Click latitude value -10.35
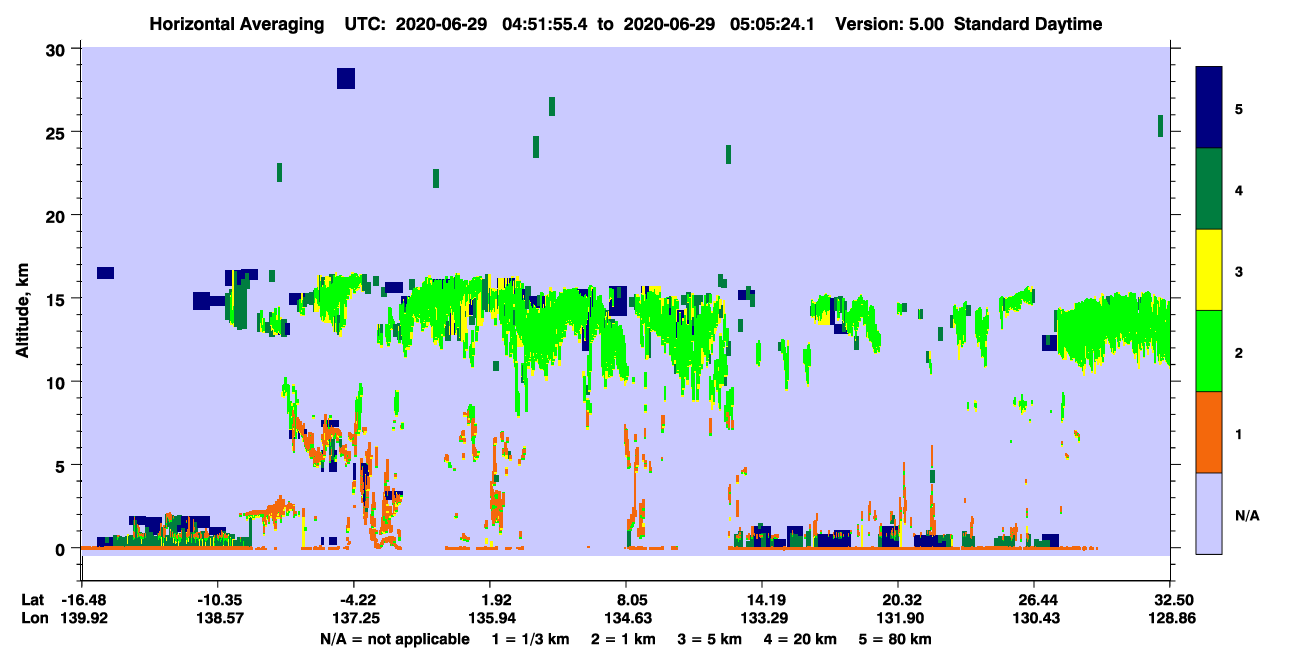1300x667 pixels. pyautogui.click(x=218, y=600)
